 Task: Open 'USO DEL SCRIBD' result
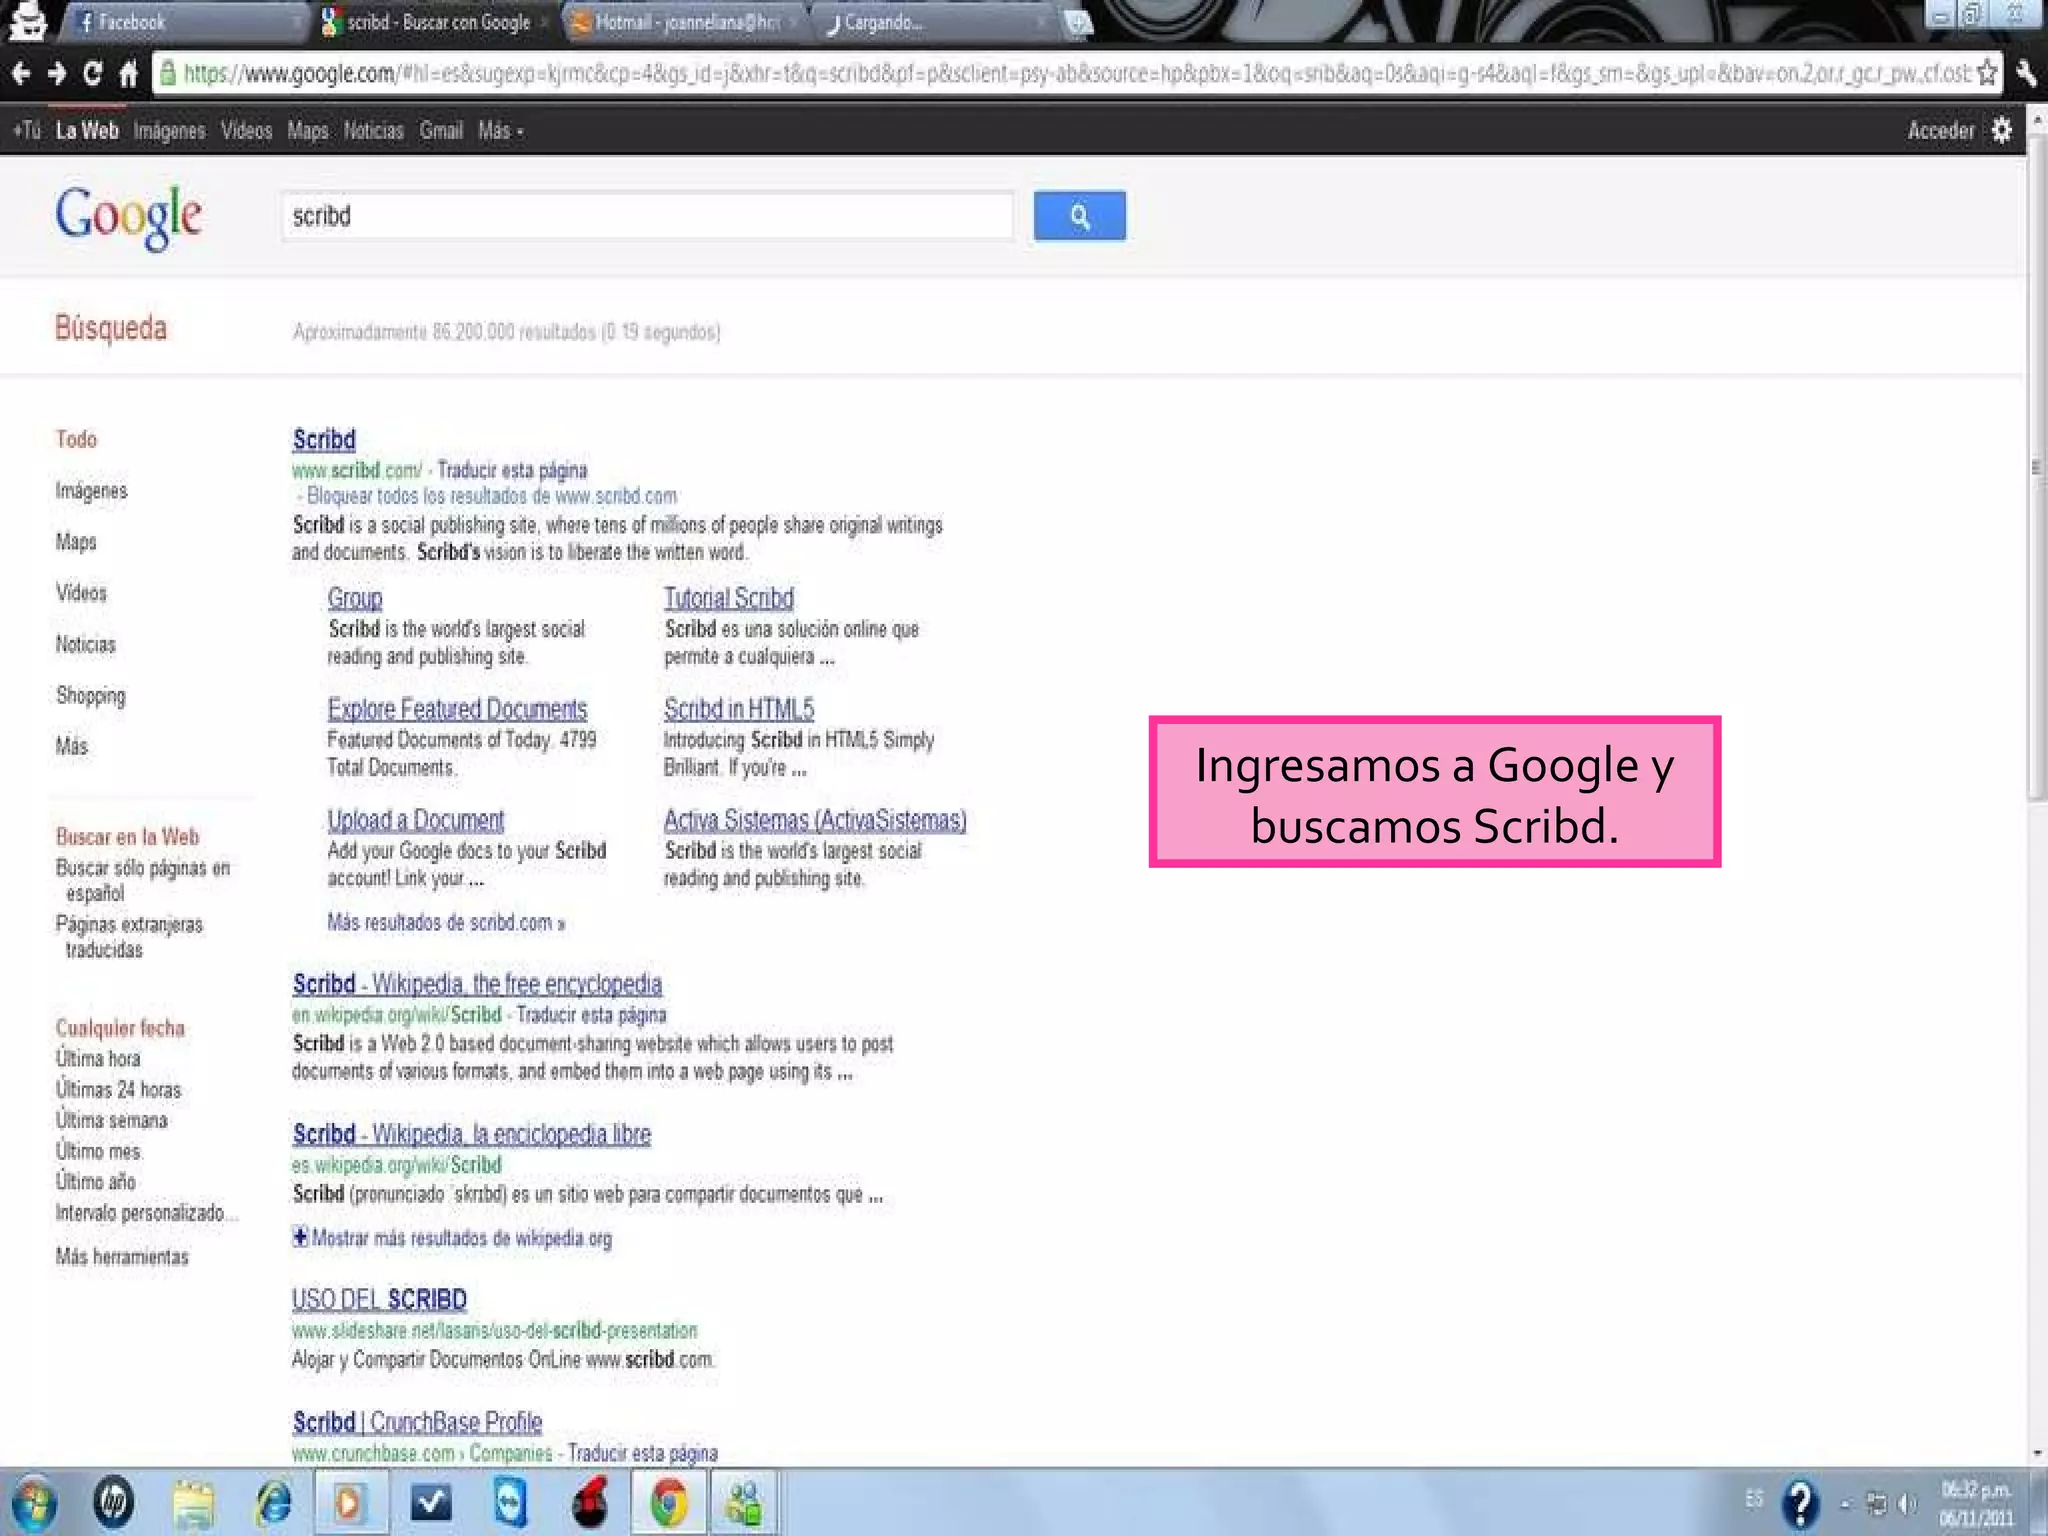coord(379,1299)
